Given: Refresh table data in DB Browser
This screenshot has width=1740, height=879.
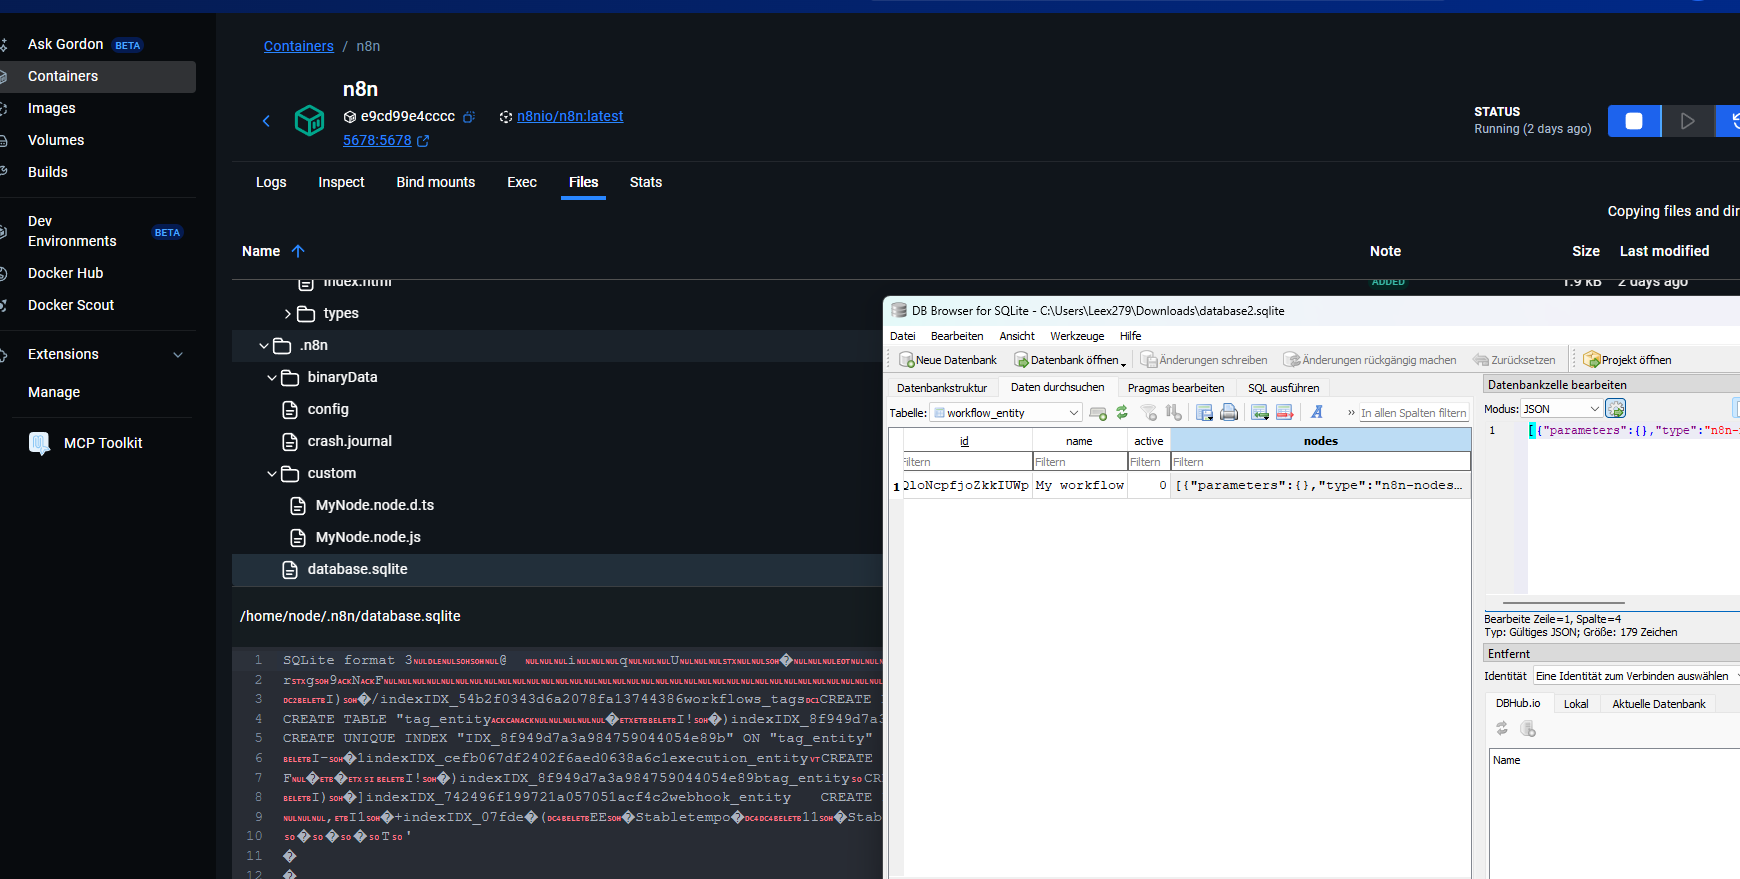Looking at the screenshot, I should coord(1122,413).
